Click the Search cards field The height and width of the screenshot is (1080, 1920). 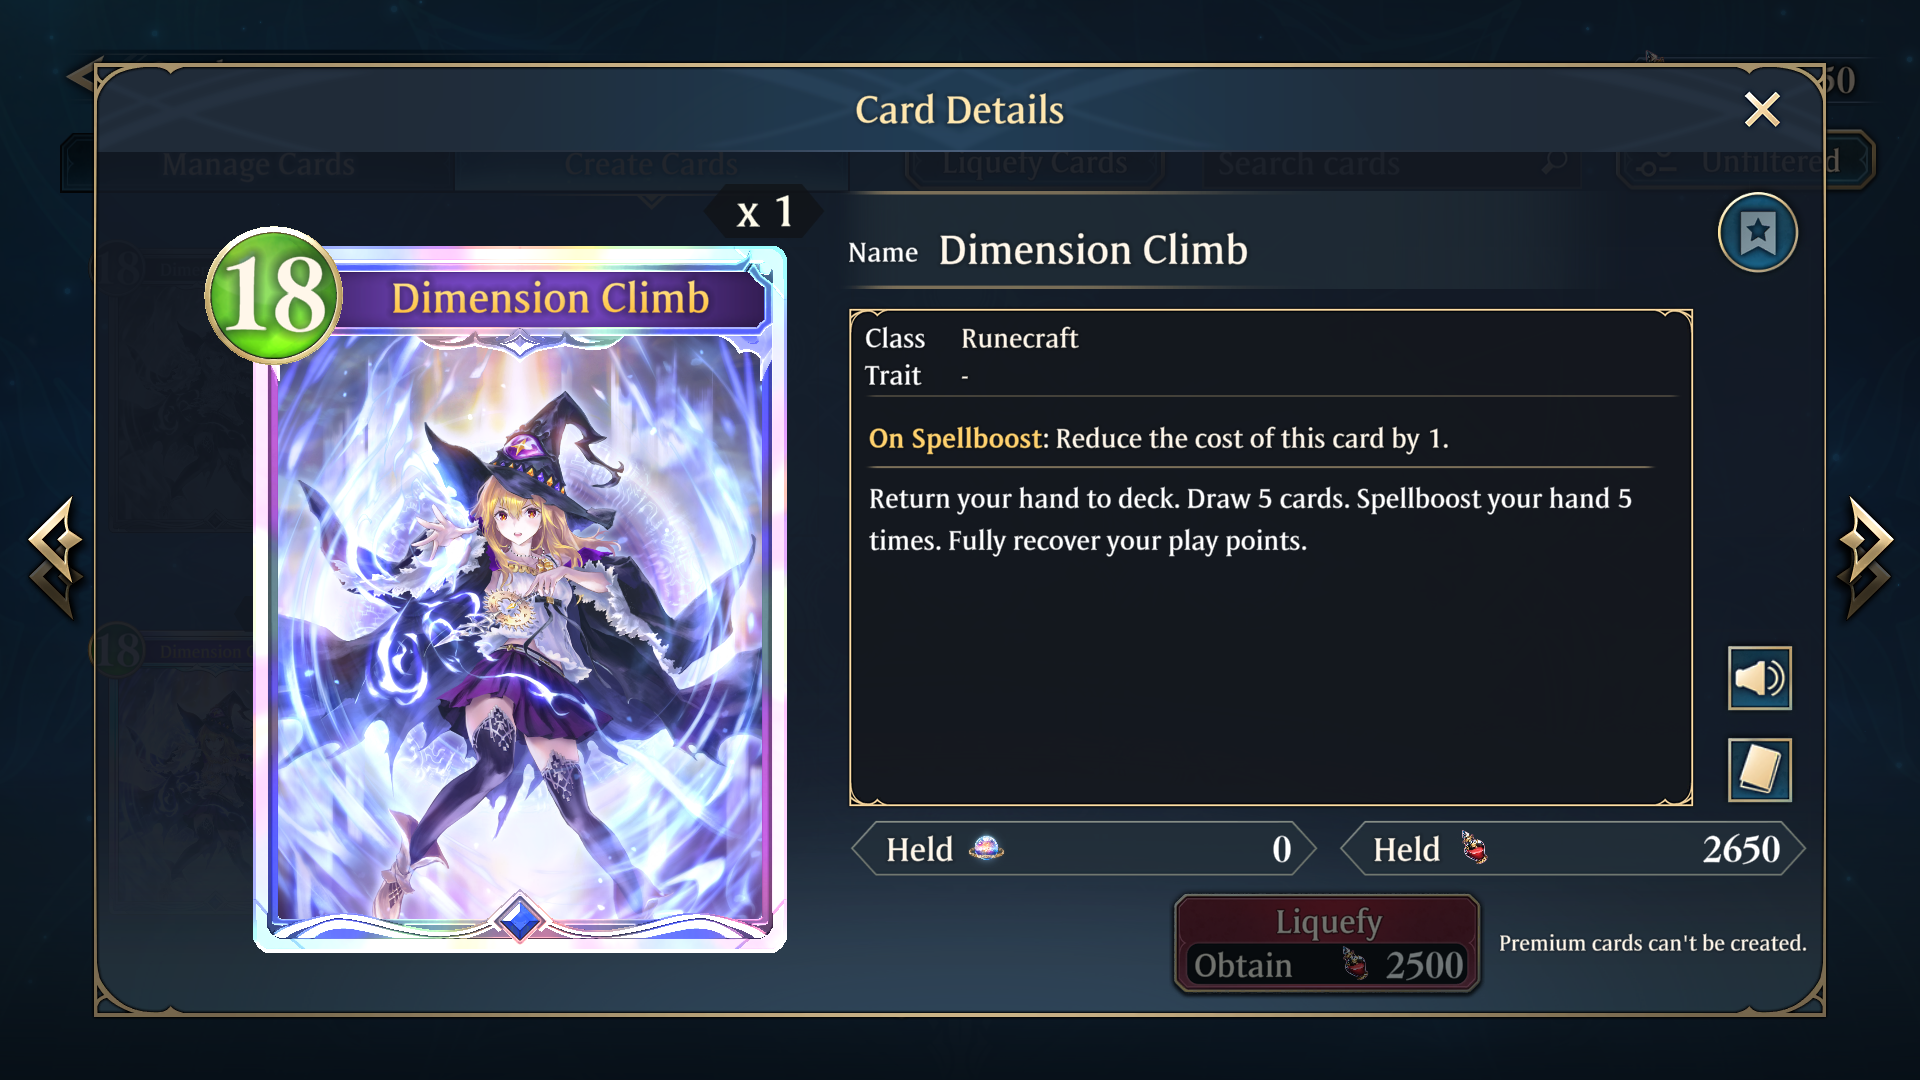point(1390,163)
